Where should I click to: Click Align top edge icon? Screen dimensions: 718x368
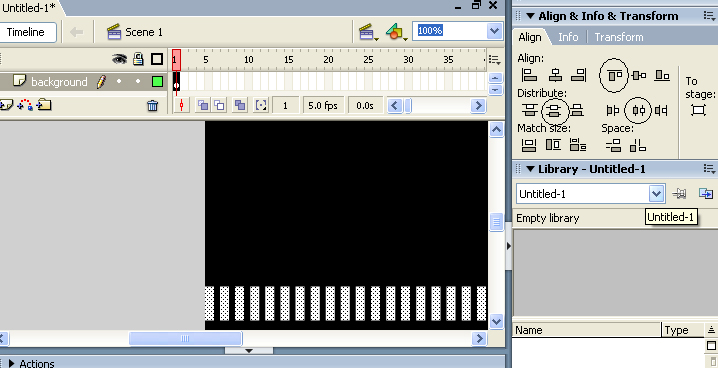(x=615, y=75)
